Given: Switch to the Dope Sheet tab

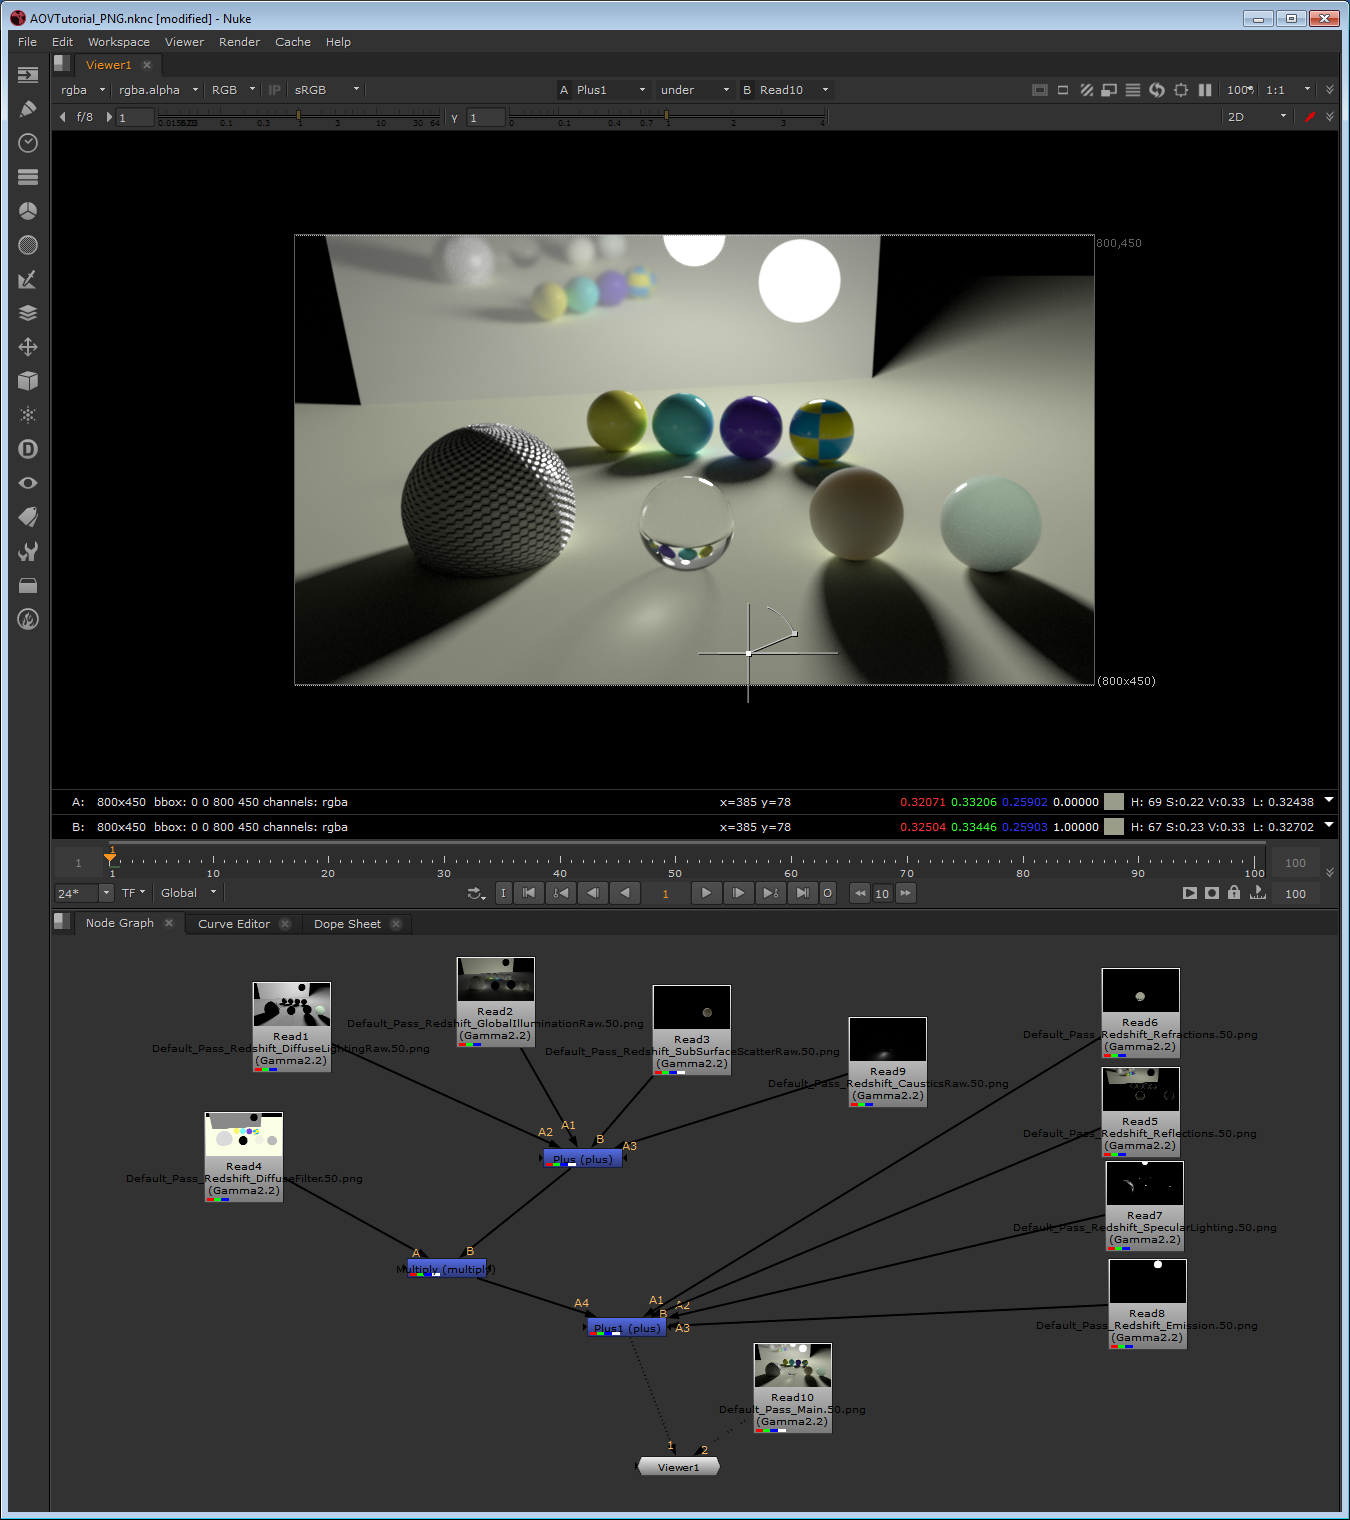Looking at the screenshot, I should tap(347, 924).
